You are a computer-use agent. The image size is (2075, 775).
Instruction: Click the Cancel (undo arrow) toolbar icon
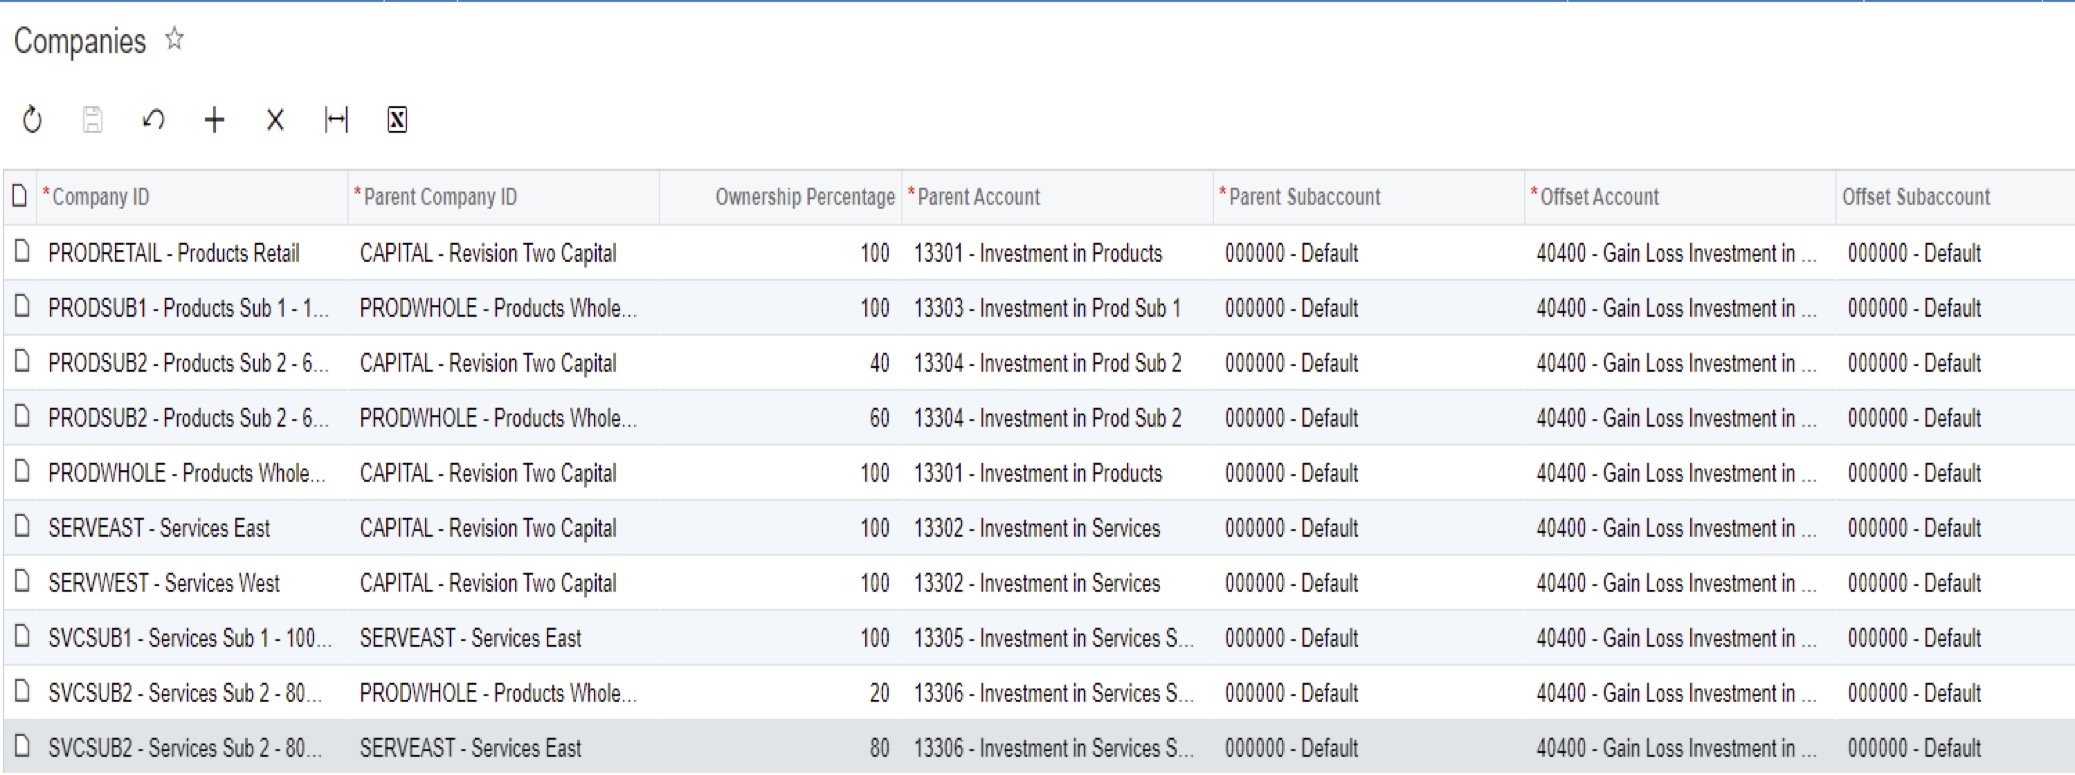(x=153, y=120)
